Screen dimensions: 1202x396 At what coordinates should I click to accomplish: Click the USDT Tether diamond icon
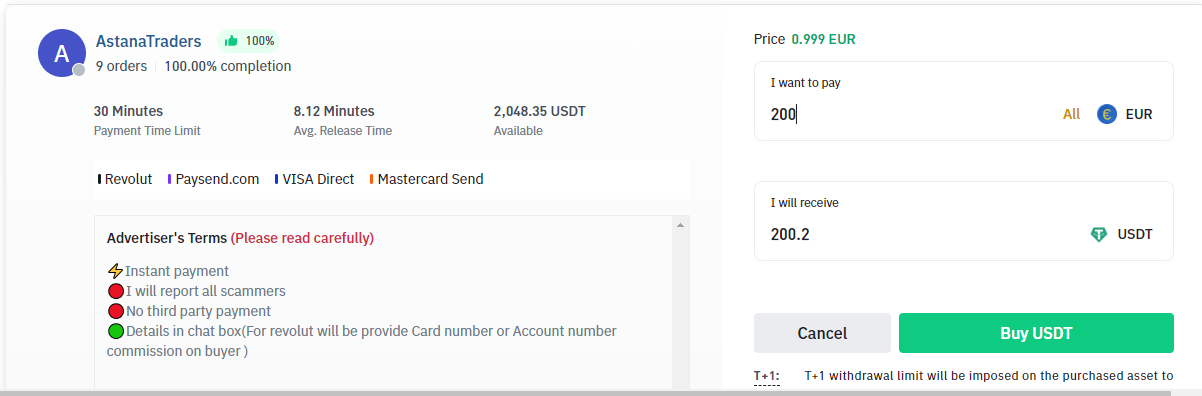pos(1099,234)
